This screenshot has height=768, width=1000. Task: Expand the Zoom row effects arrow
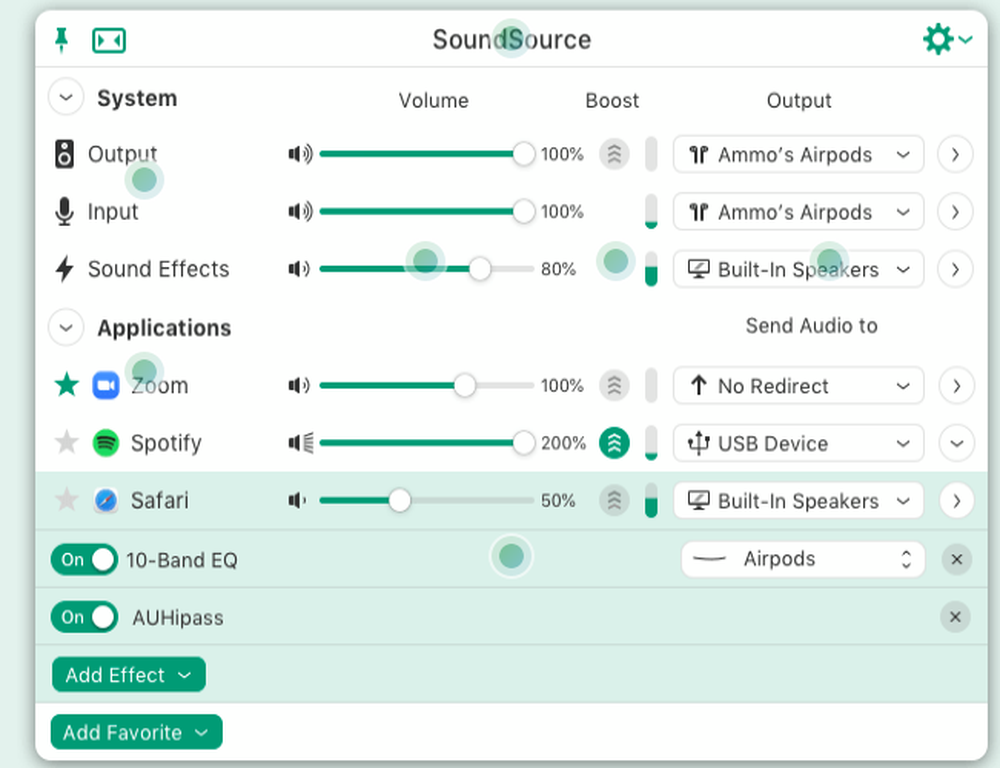tap(956, 386)
